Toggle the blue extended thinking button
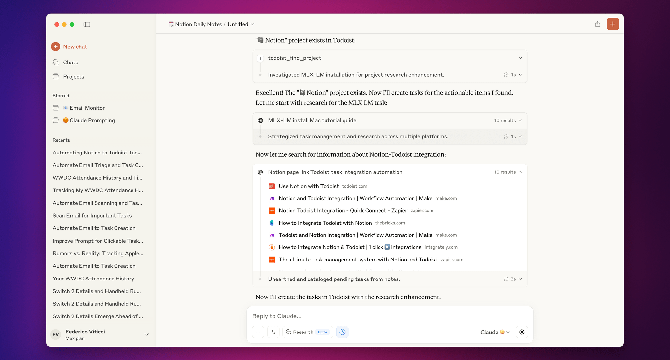 coord(342,332)
